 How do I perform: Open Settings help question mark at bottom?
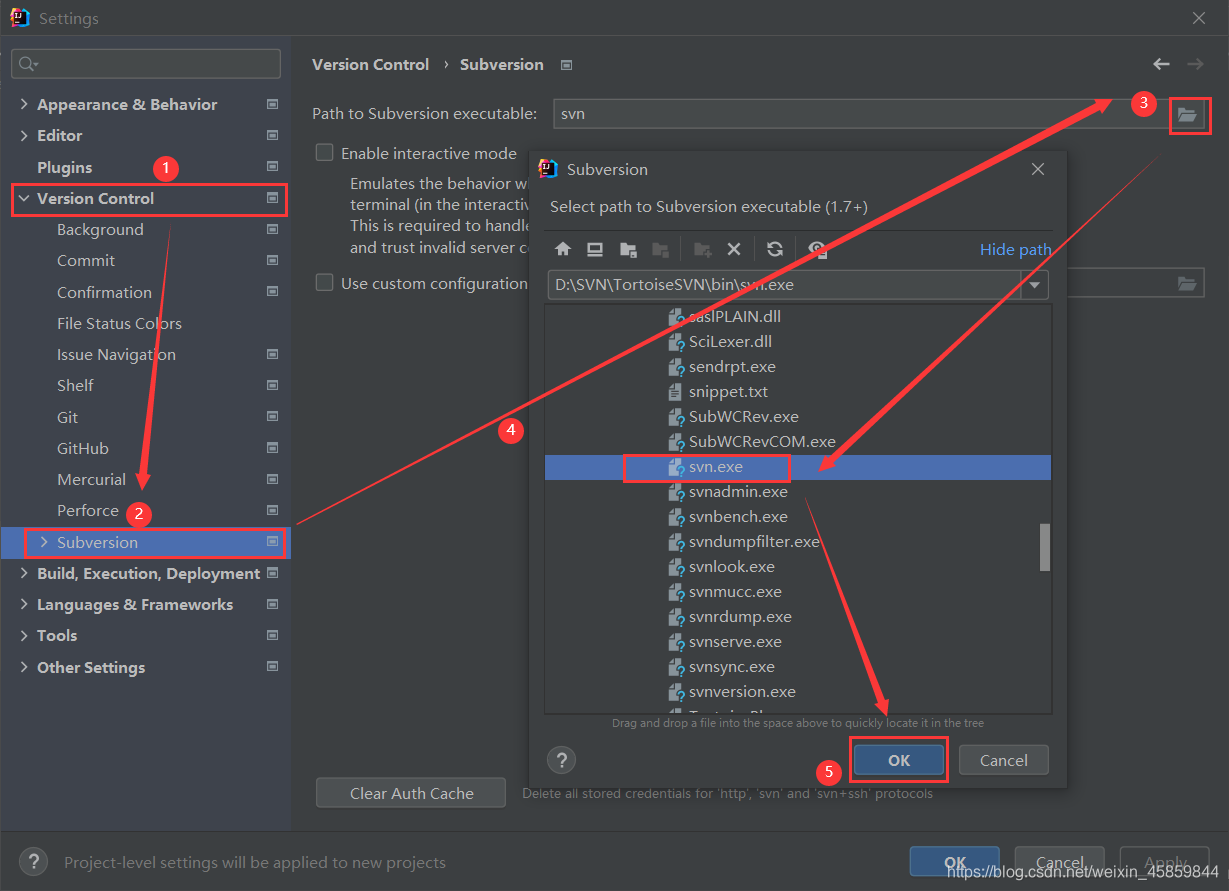[34, 862]
